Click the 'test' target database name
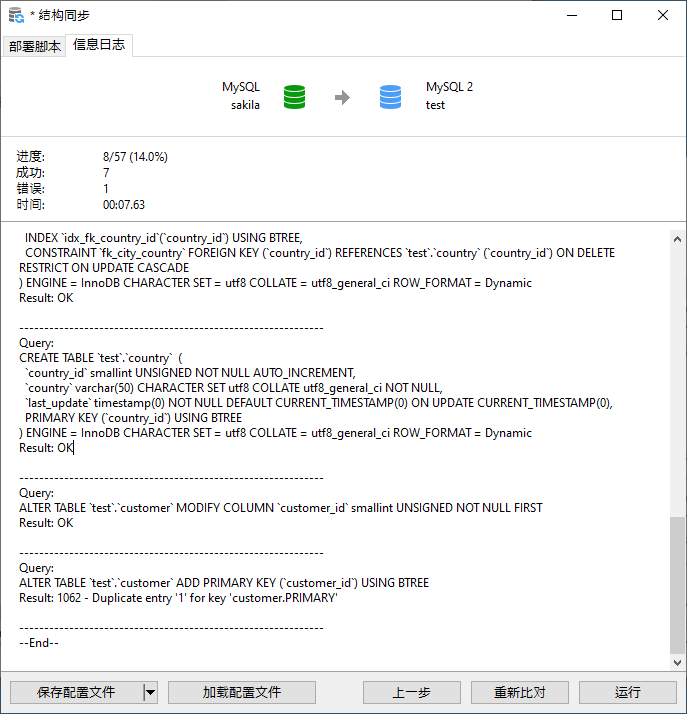 click(435, 105)
